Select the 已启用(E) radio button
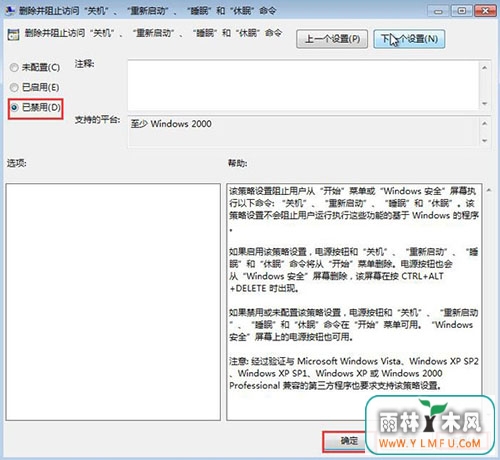Viewport: 500px width, 460px height. [x=35, y=88]
